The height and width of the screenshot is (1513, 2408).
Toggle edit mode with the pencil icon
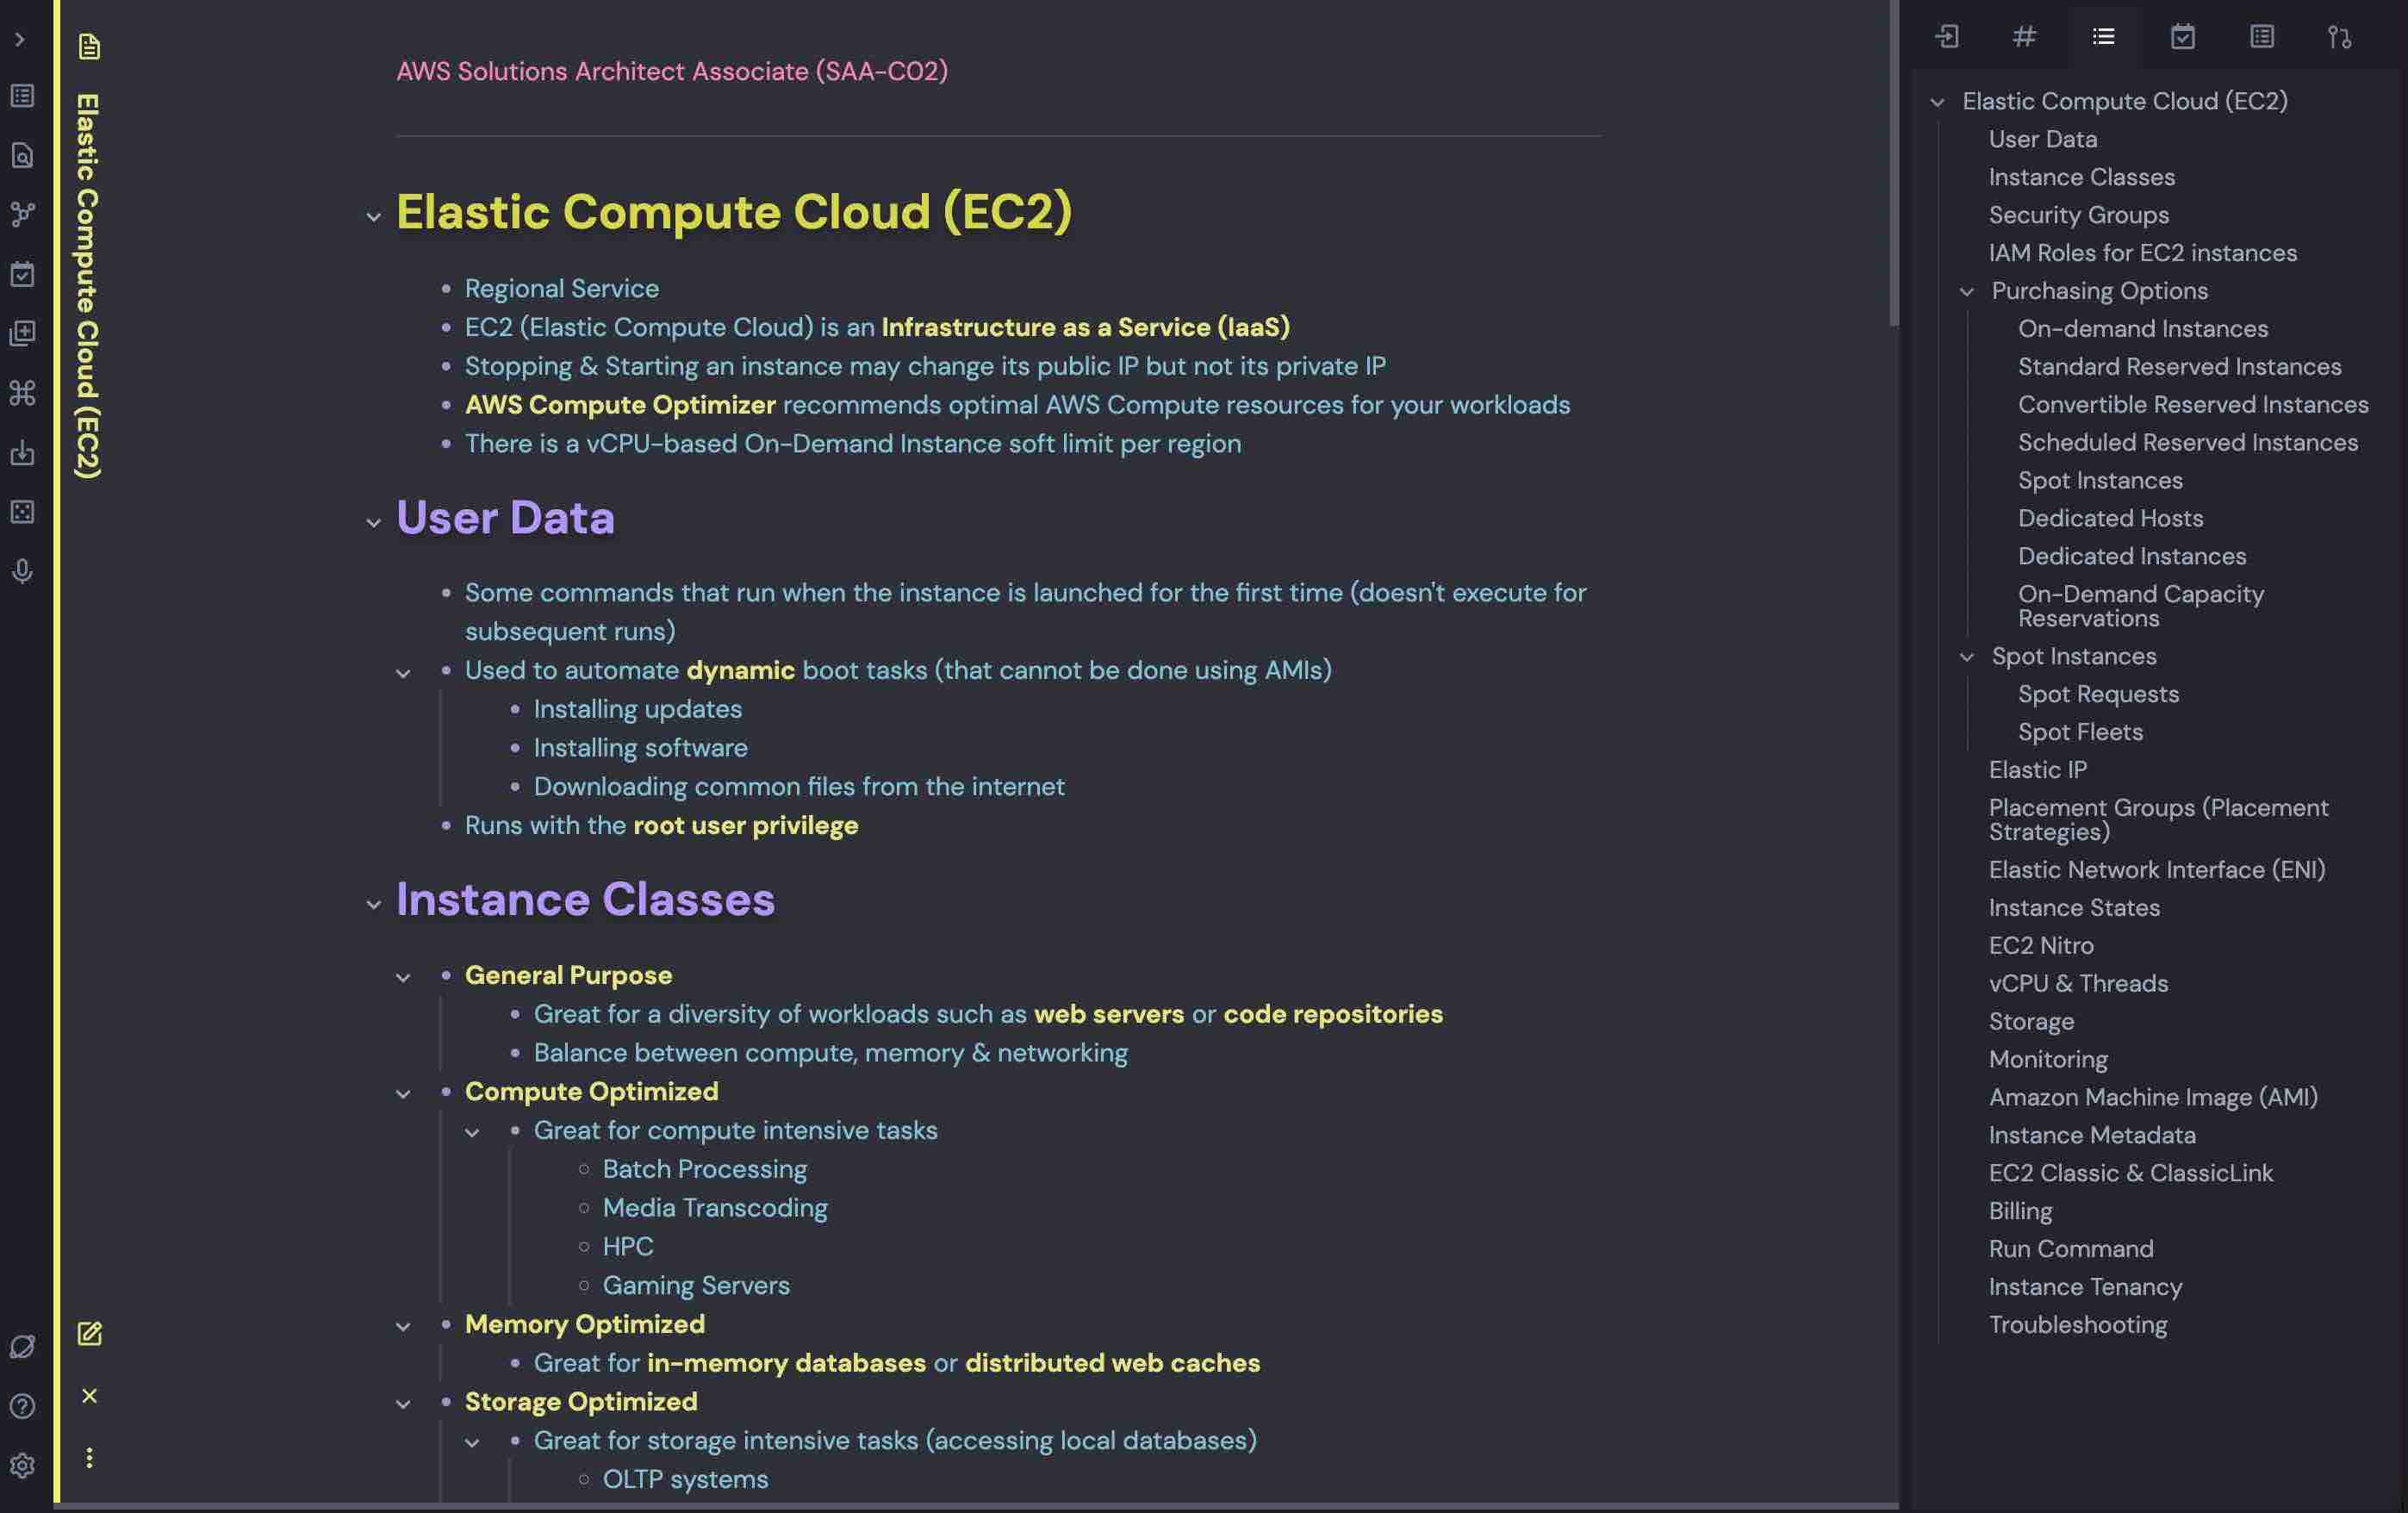pyautogui.click(x=89, y=1333)
